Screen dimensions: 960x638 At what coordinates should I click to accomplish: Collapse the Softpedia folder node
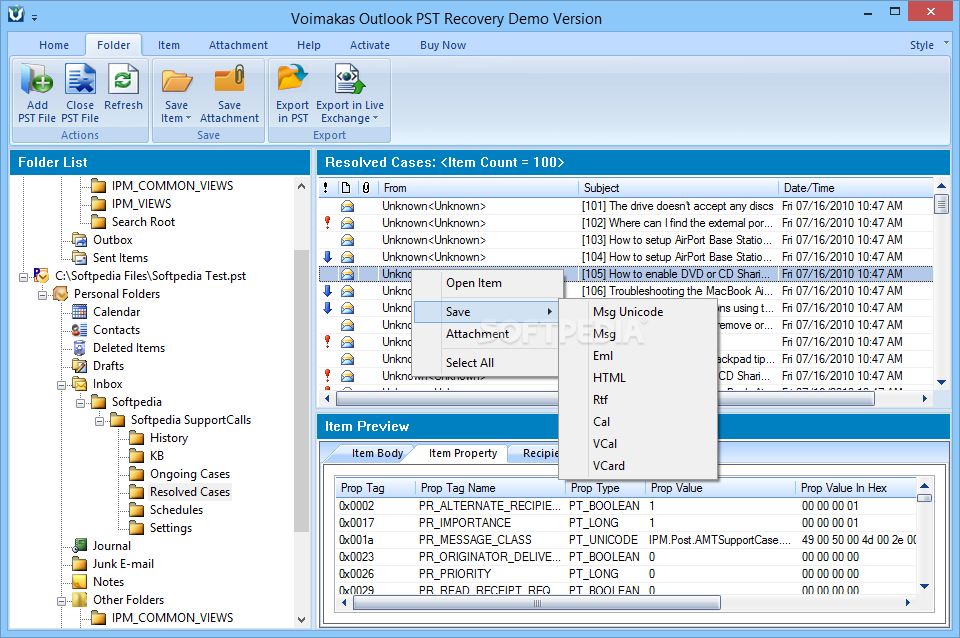point(80,403)
